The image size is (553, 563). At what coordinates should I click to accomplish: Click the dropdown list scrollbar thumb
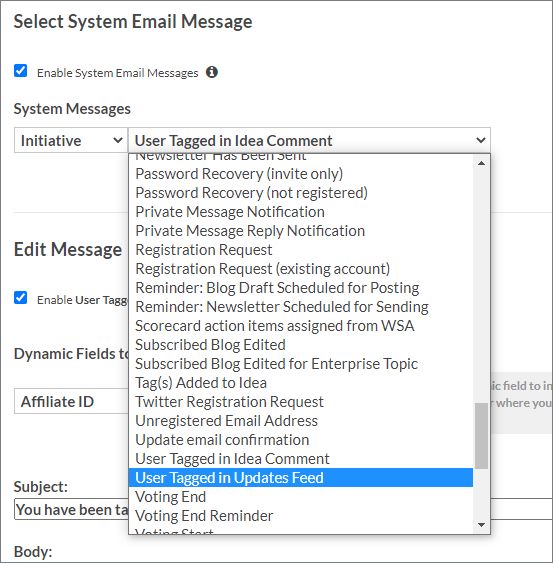[x=482, y=436]
